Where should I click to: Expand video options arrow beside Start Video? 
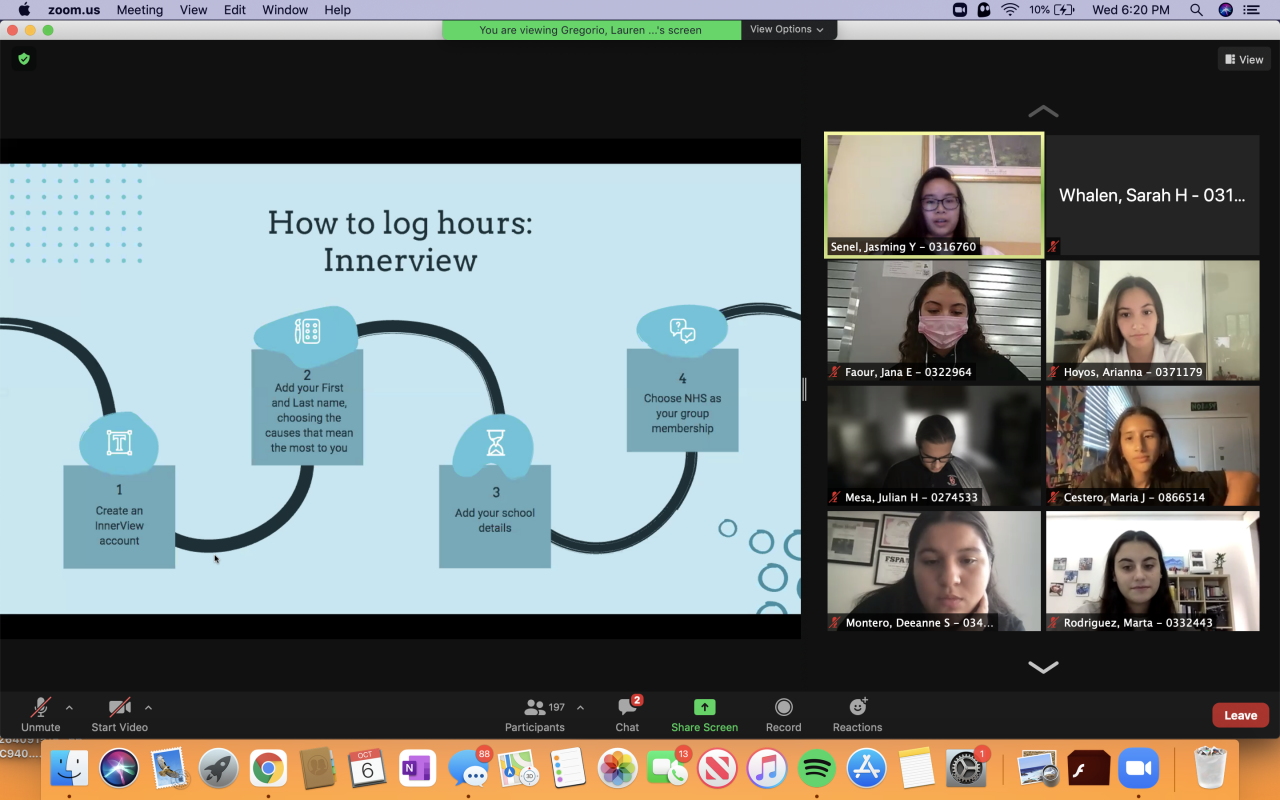pyautogui.click(x=148, y=707)
